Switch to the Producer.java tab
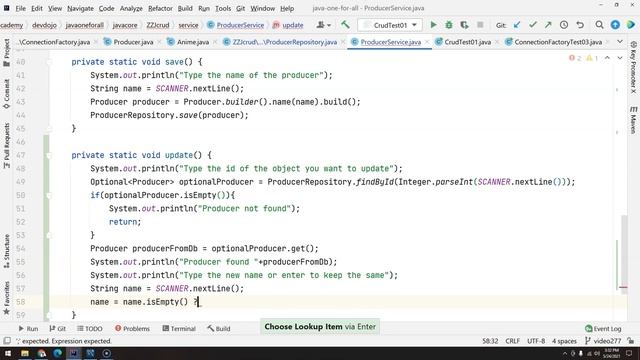 (x=133, y=42)
